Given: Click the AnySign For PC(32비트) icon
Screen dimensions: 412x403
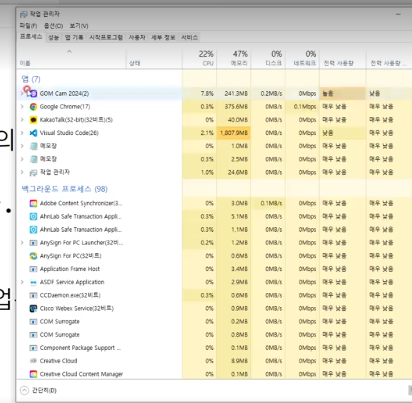Looking at the screenshot, I should (x=33, y=256).
